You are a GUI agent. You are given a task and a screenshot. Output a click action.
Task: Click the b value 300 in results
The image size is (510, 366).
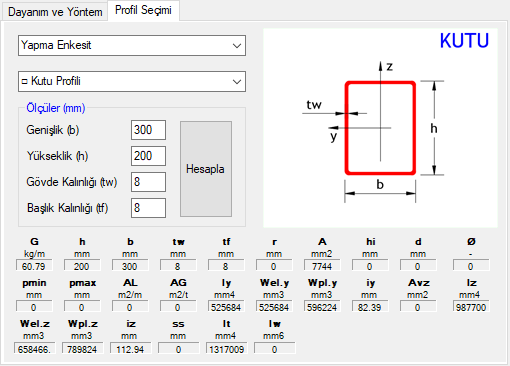[130, 266]
